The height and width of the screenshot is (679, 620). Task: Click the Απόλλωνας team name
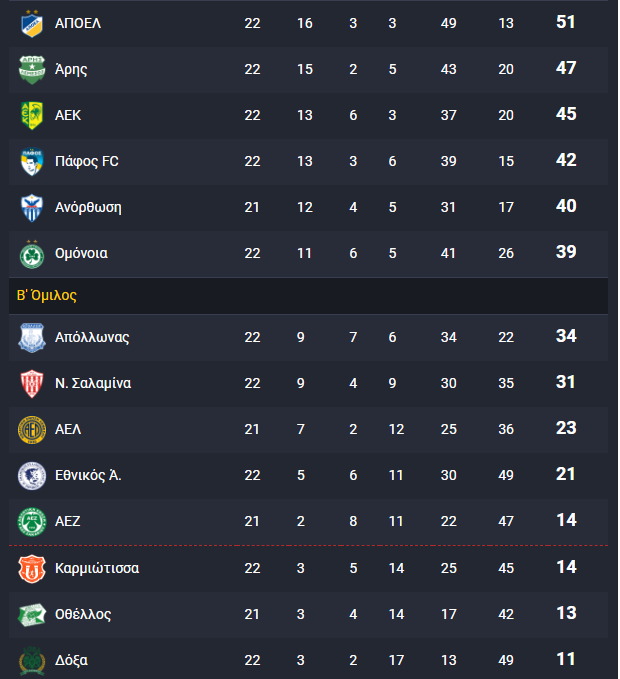pyautogui.click(x=92, y=337)
